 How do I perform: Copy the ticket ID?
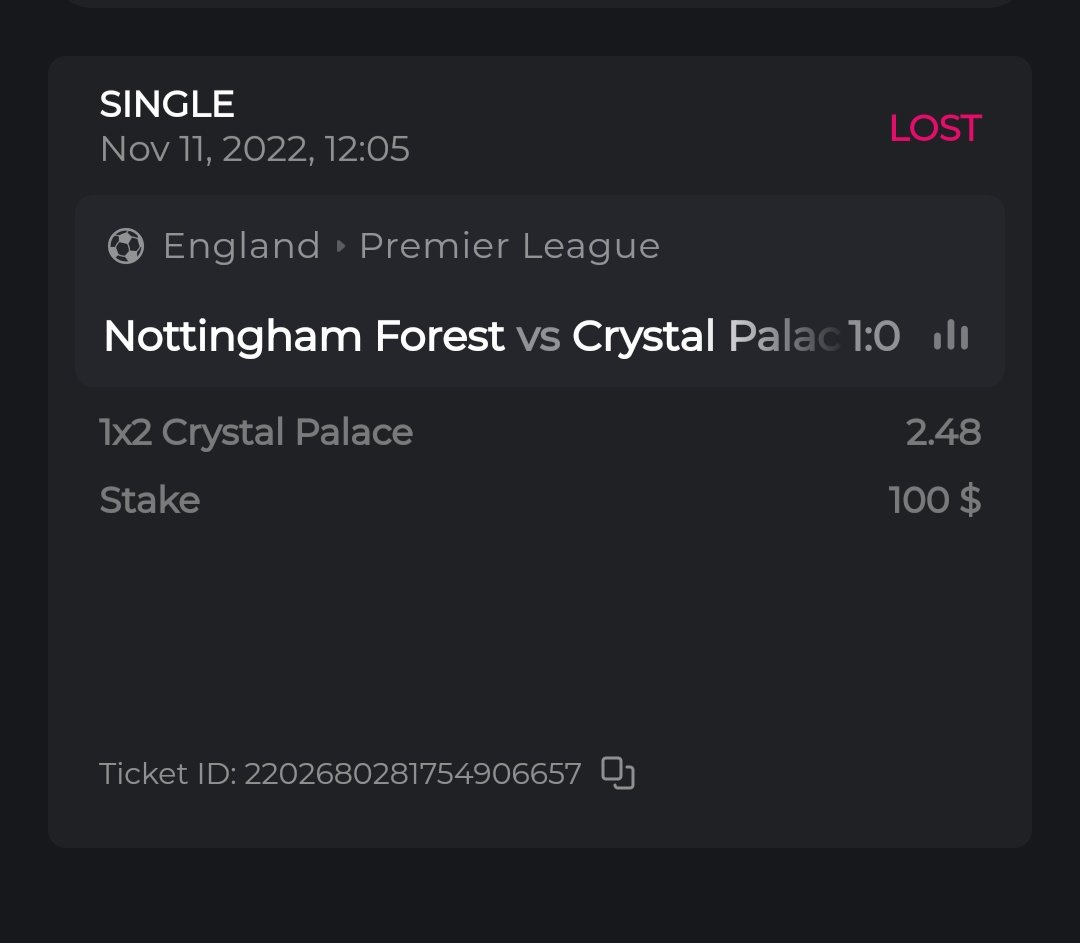(x=618, y=773)
